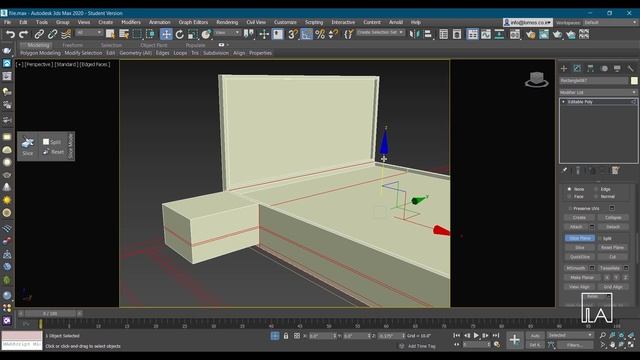
Task: Click the Mirror tool icon
Action: [x=415, y=34]
